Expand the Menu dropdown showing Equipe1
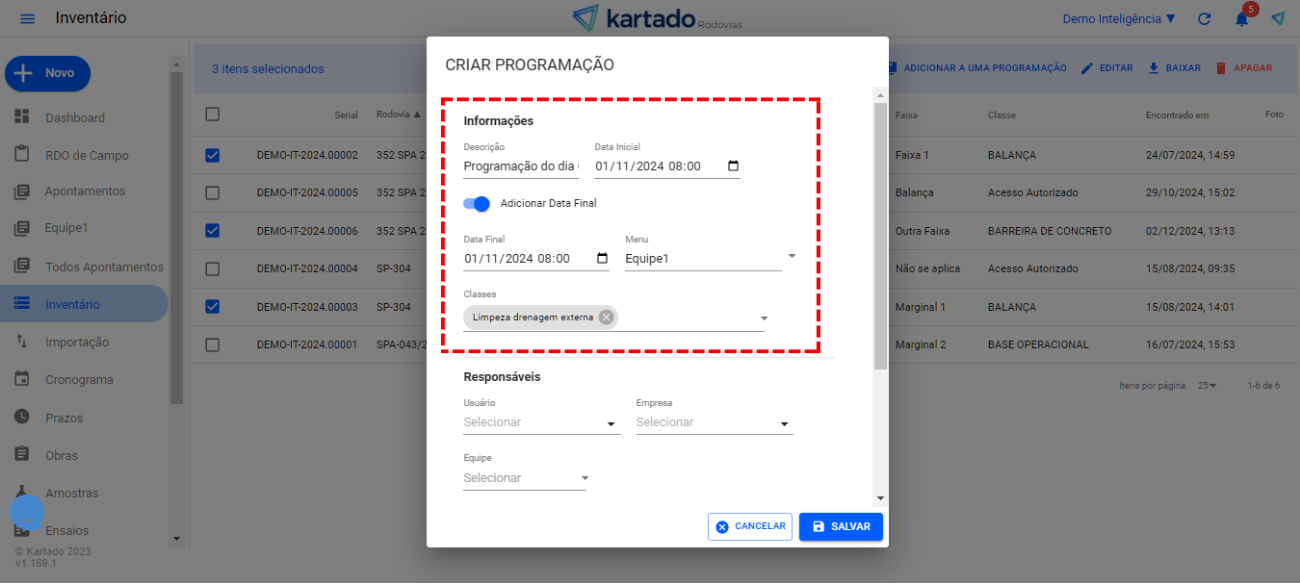This screenshot has height=584, width=1300. pyautogui.click(x=791, y=257)
